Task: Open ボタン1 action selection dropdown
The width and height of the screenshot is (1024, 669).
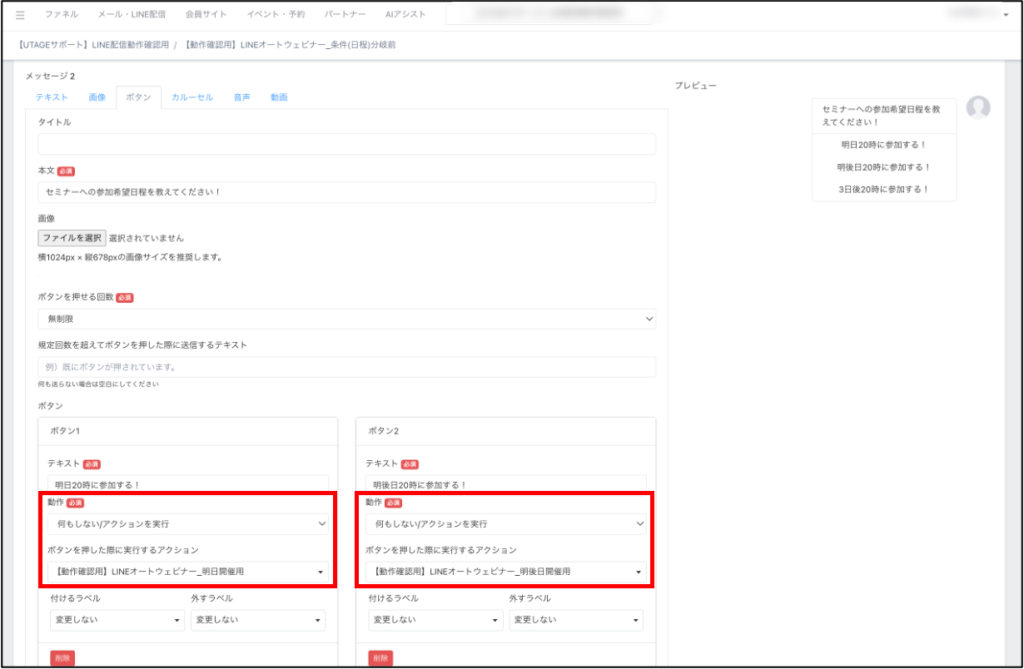Action: pyautogui.click(x=188, y=572)
